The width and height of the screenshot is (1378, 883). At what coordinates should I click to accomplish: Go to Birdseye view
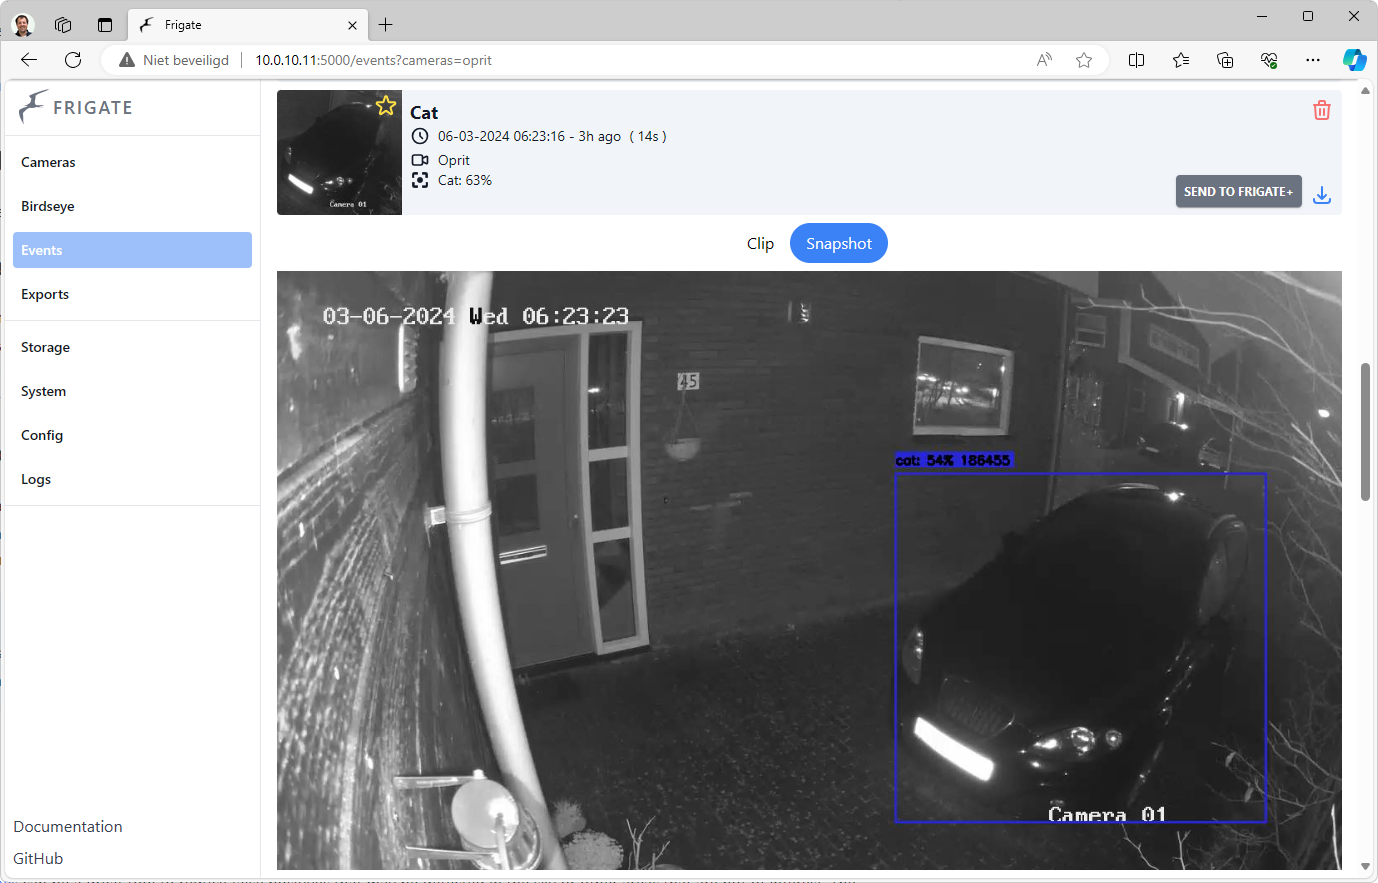click(x=48, y=206)
